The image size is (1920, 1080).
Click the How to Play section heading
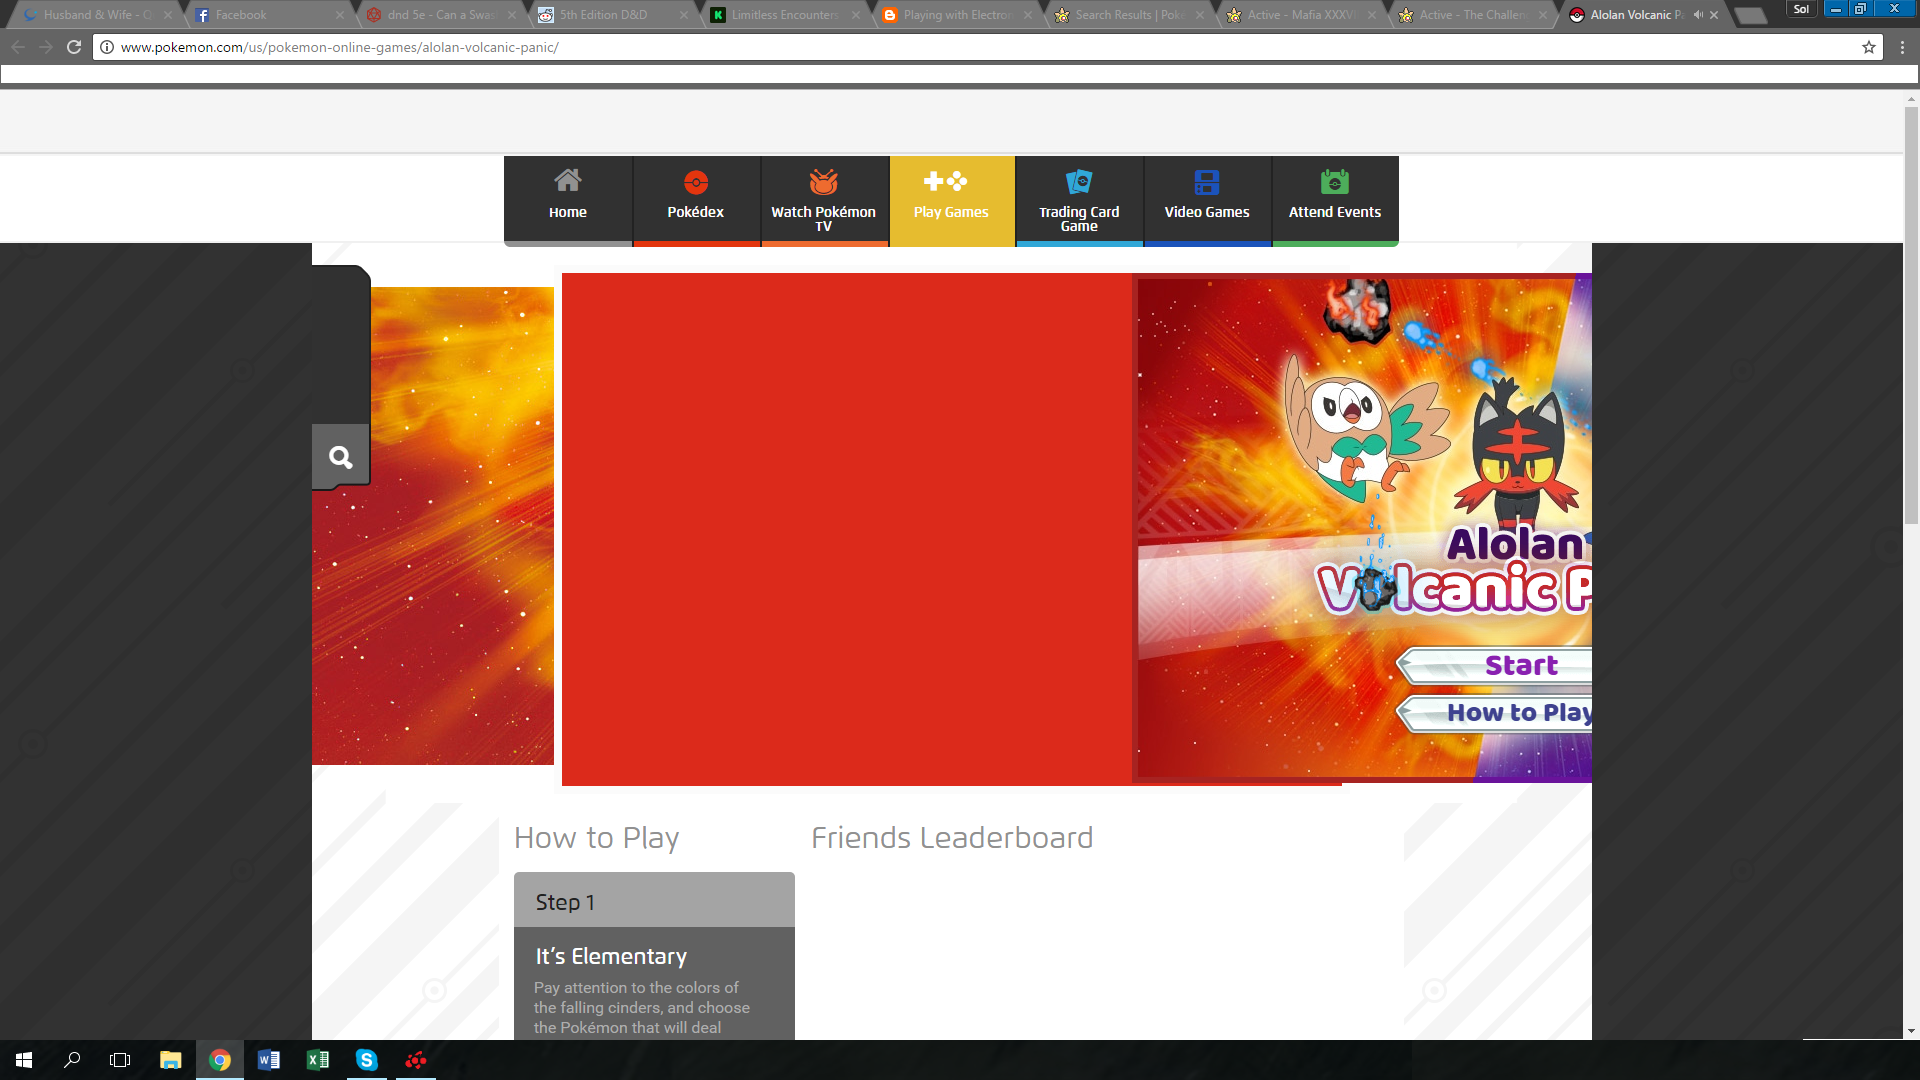[596, 838]
